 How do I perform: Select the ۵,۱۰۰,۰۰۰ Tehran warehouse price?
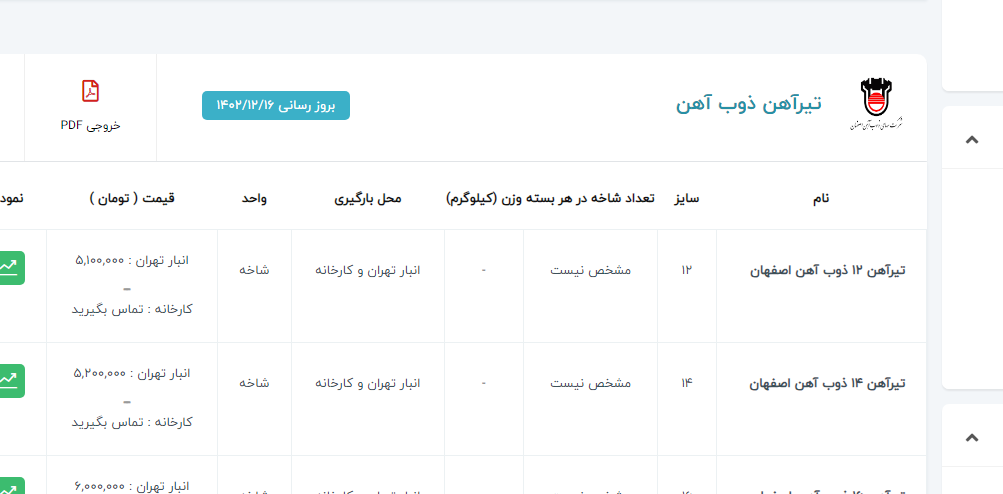(100, 260)
